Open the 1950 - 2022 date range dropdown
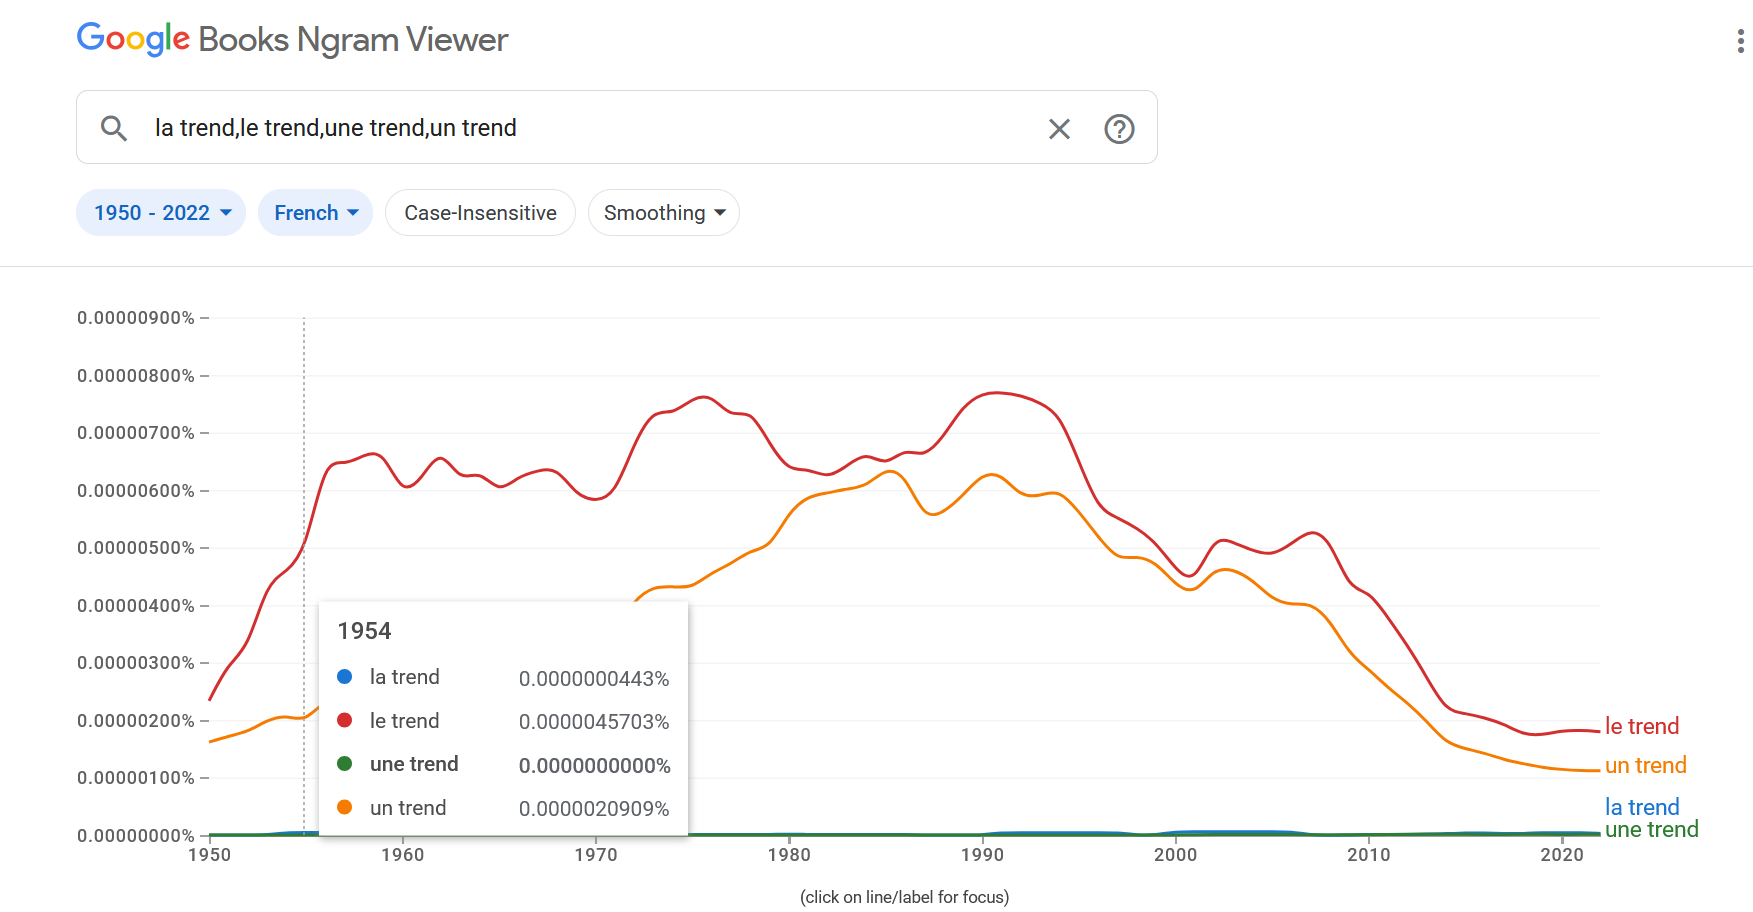 tap(161, 213)
